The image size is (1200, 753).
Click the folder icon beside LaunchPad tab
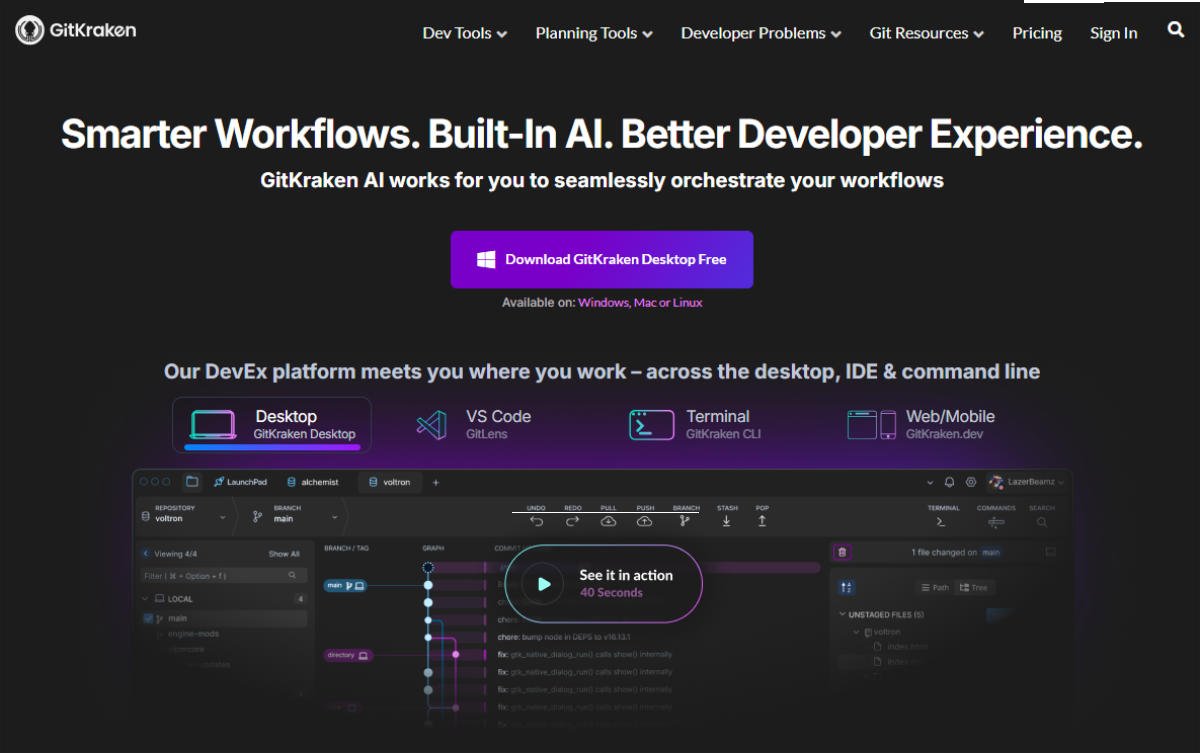[x=192, y=482]
